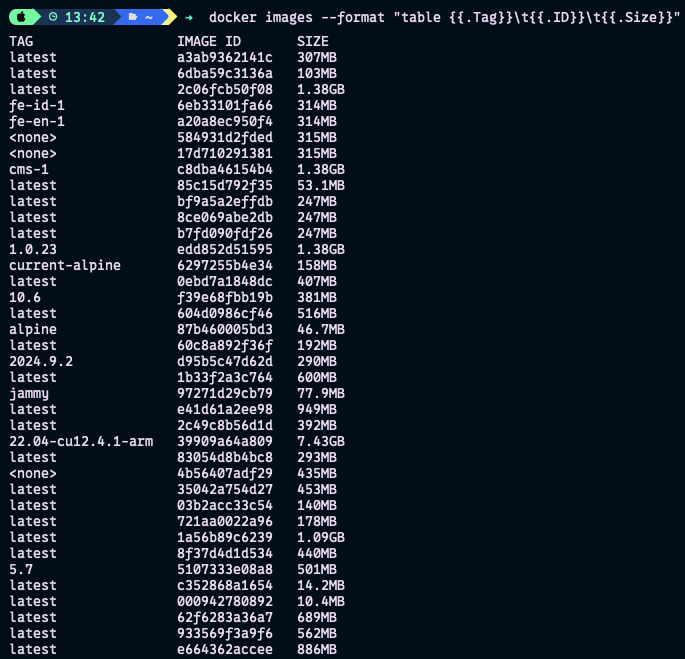
Task: Click the SIZE column header
Action: pyautogui.click(x=313, y=41)
